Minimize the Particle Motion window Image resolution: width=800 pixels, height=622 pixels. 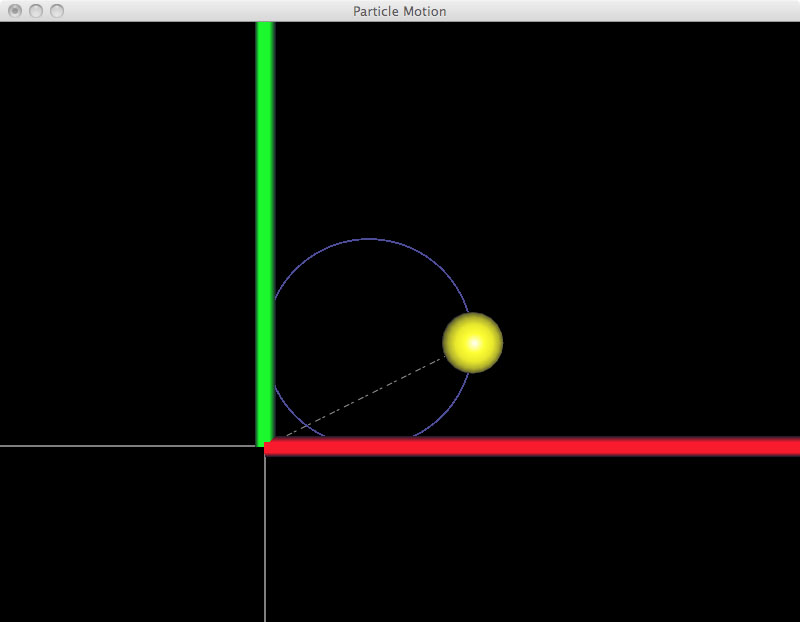click(x=36, y=11)
